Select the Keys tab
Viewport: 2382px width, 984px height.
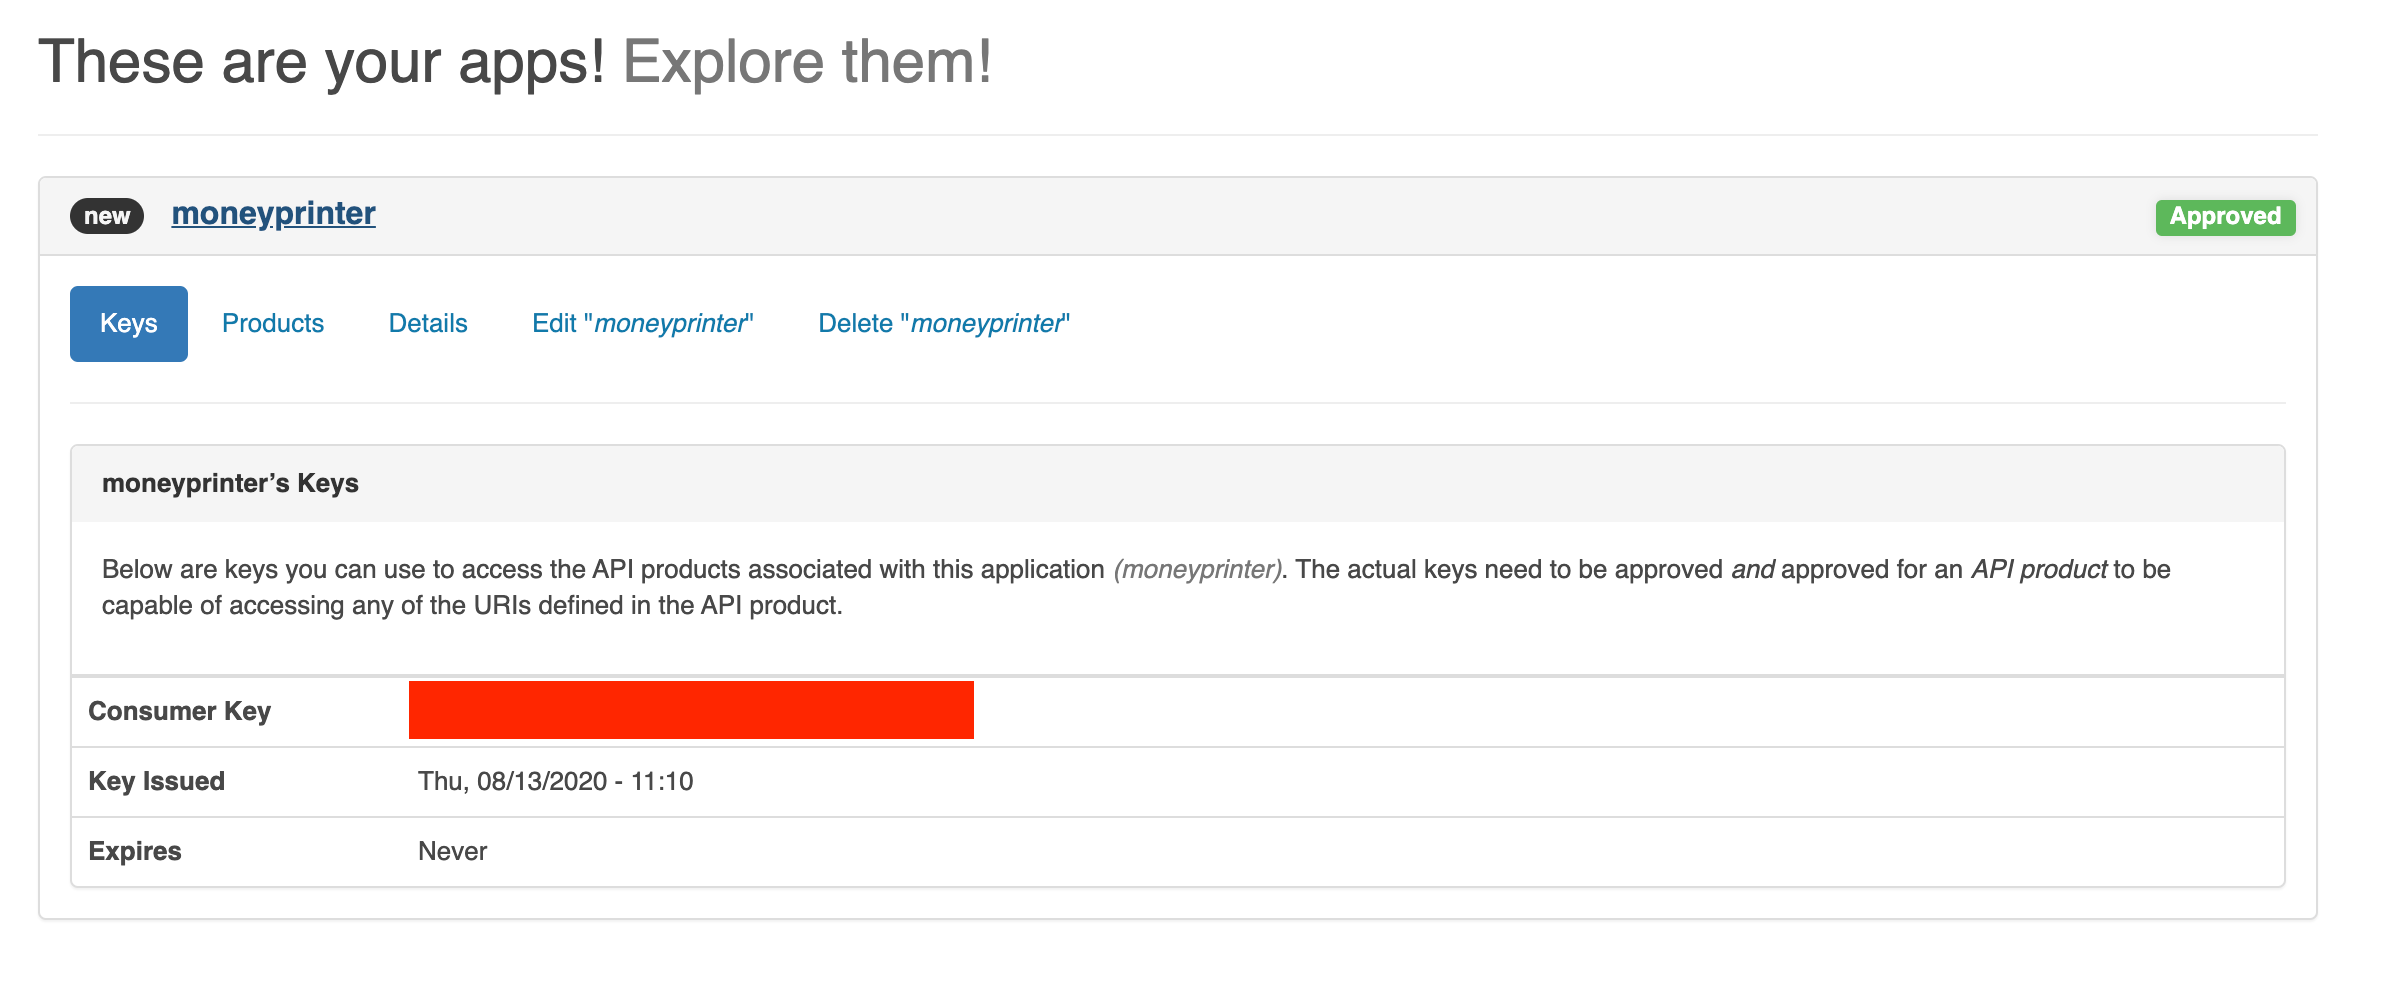[129, 324]
